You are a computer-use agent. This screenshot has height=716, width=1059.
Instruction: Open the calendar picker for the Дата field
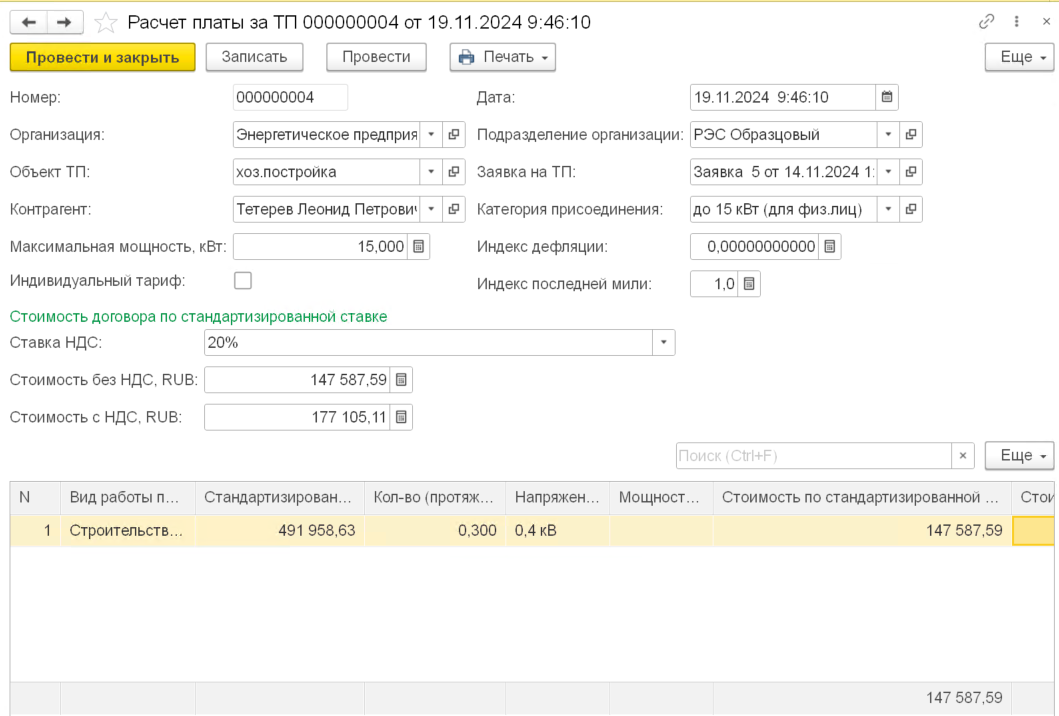click(886, 97)
